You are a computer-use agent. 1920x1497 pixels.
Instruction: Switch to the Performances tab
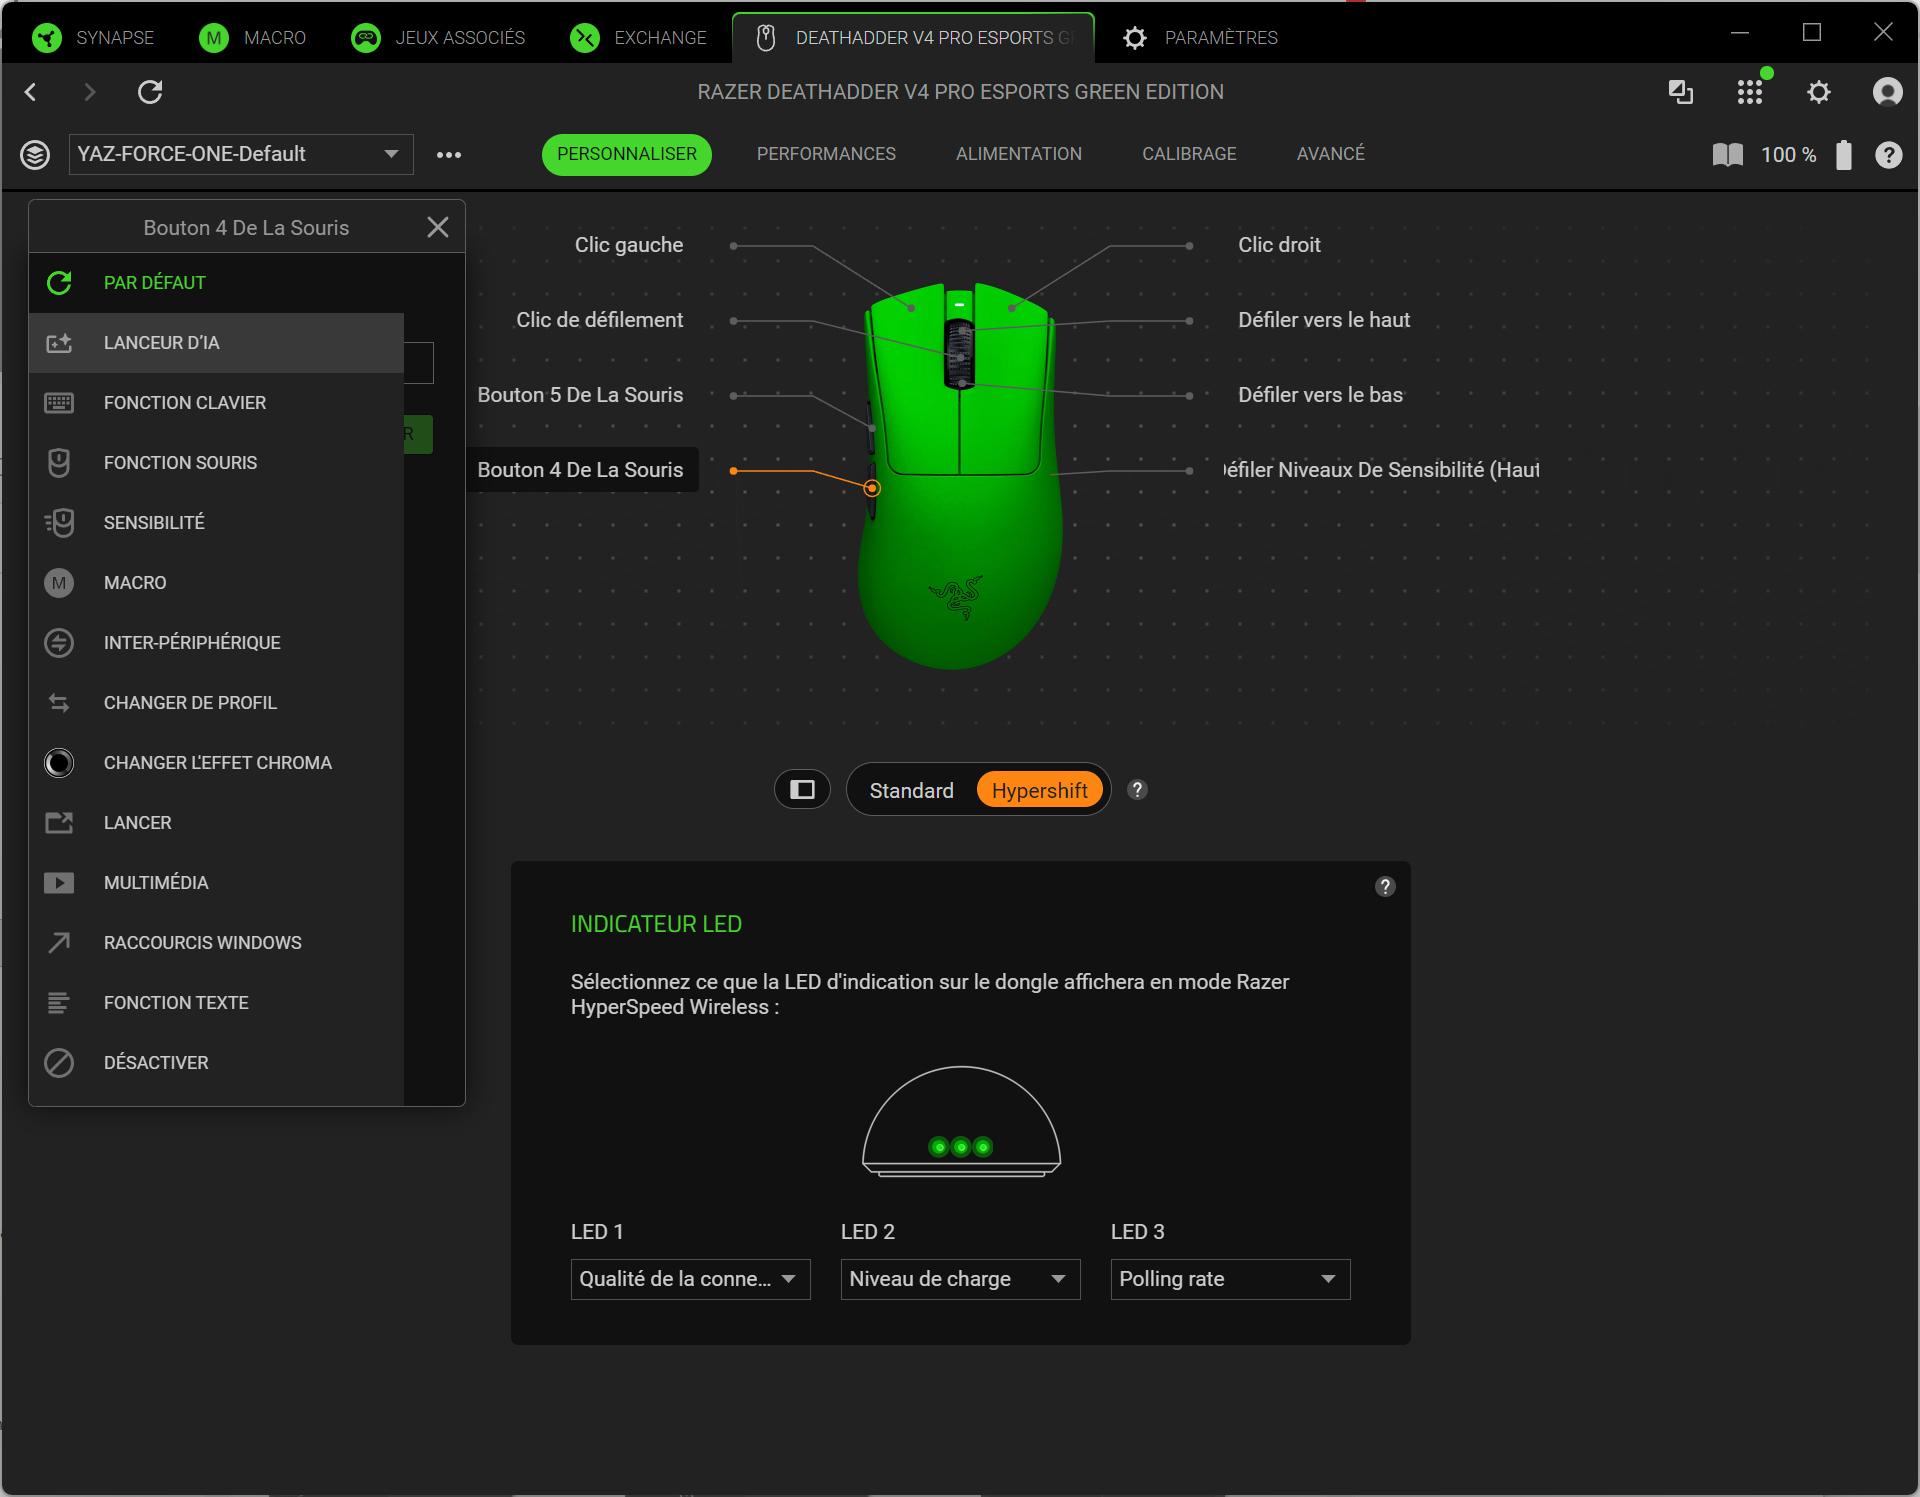(x=826, y=154)
